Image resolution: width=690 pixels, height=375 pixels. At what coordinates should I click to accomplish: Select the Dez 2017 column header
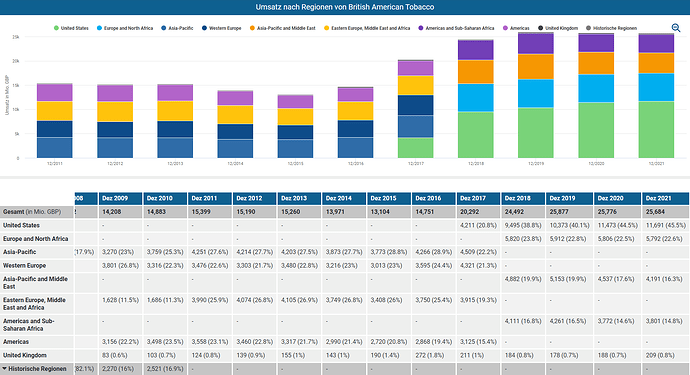tap(478, 199)
